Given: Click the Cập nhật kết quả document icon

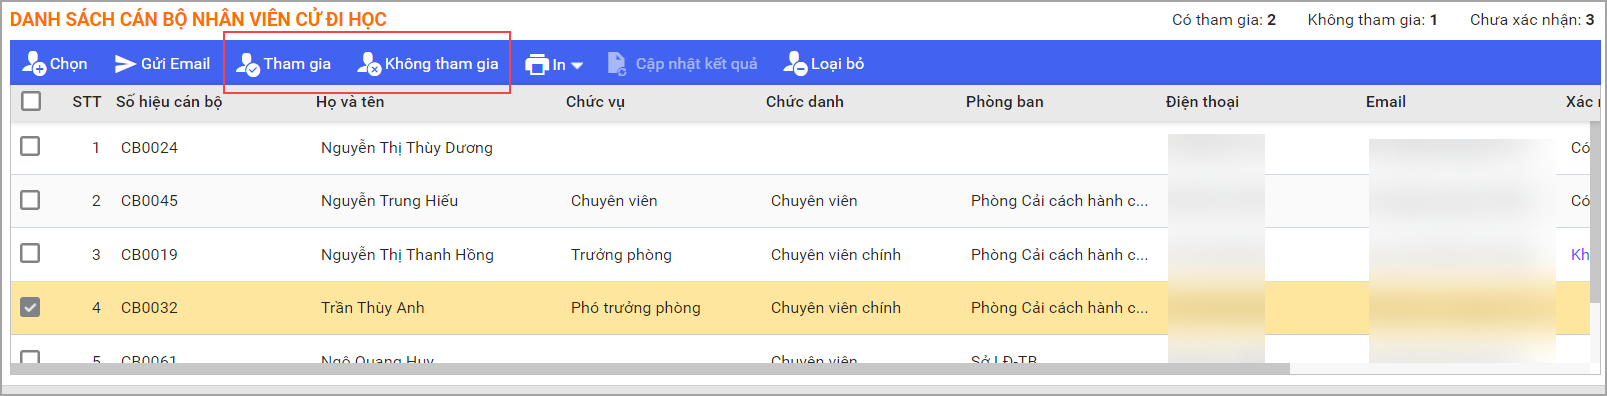Looking at the screenshot, I should (x=617, y=64).
